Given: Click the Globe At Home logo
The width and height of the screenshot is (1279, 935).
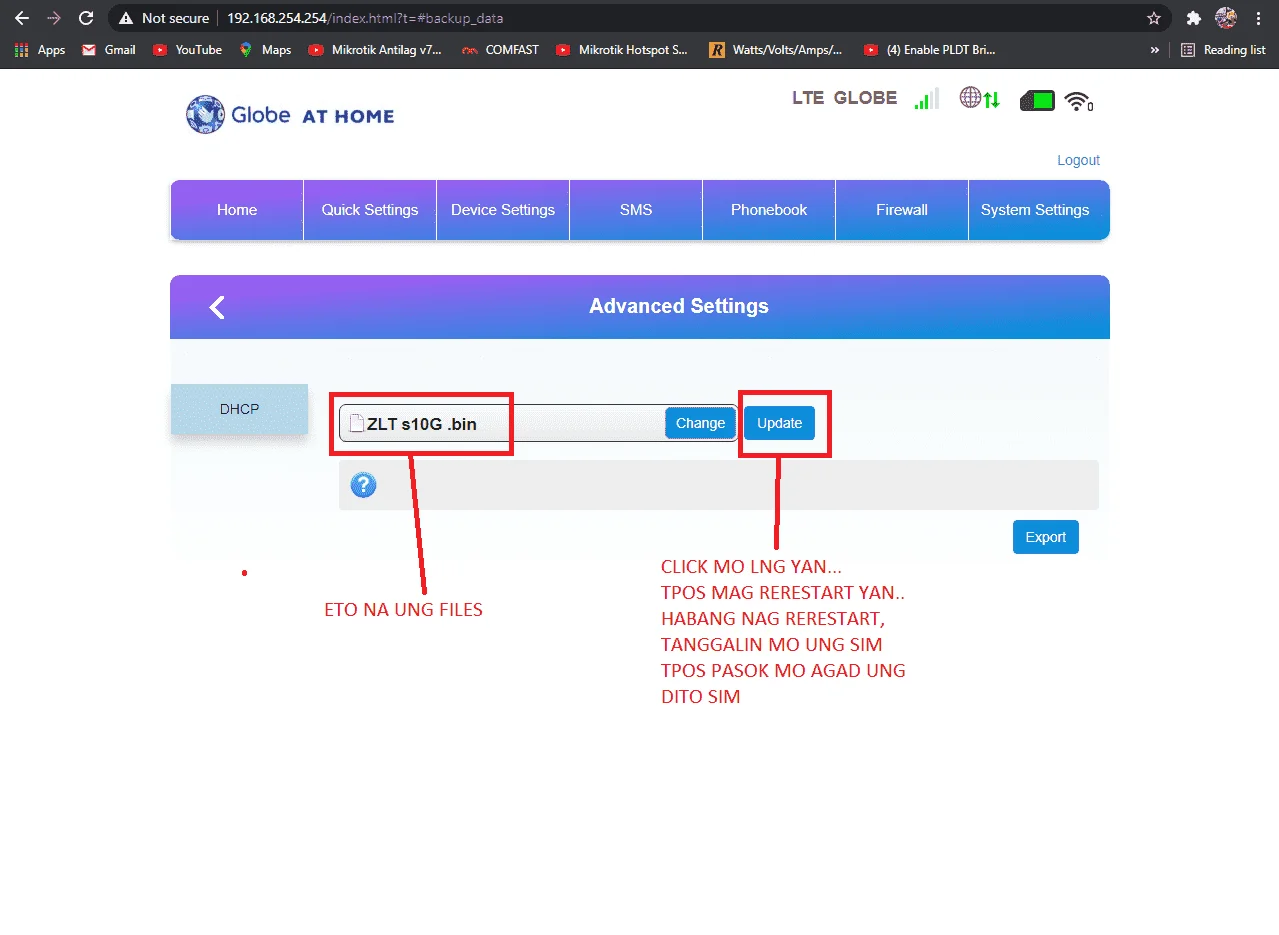Looking at the screenshot, I should 290,115.
